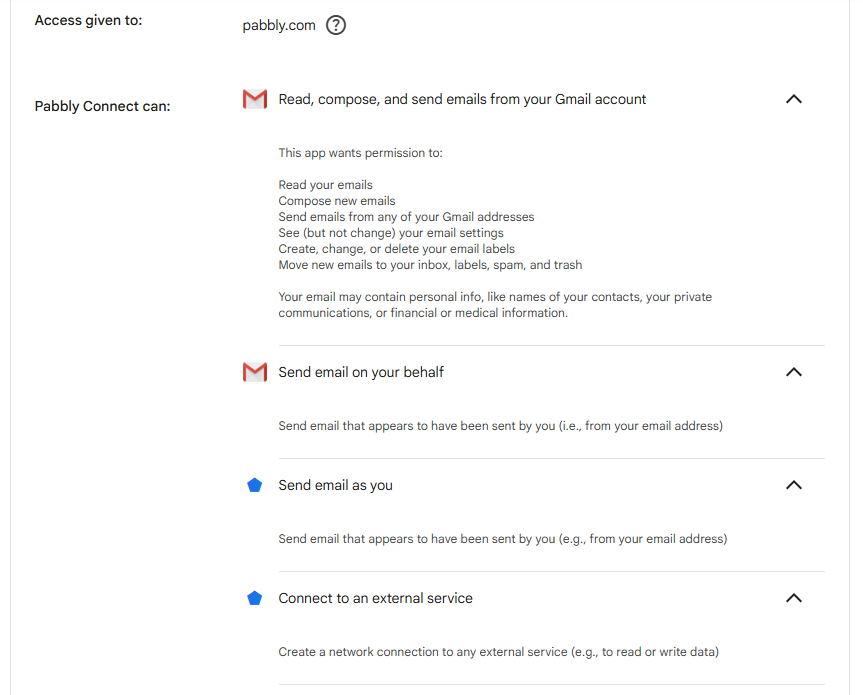Screen dimensions: 863x695
Task: Click Gmail icon next to Read, compose, and send
Action: (x=255, y=99)
